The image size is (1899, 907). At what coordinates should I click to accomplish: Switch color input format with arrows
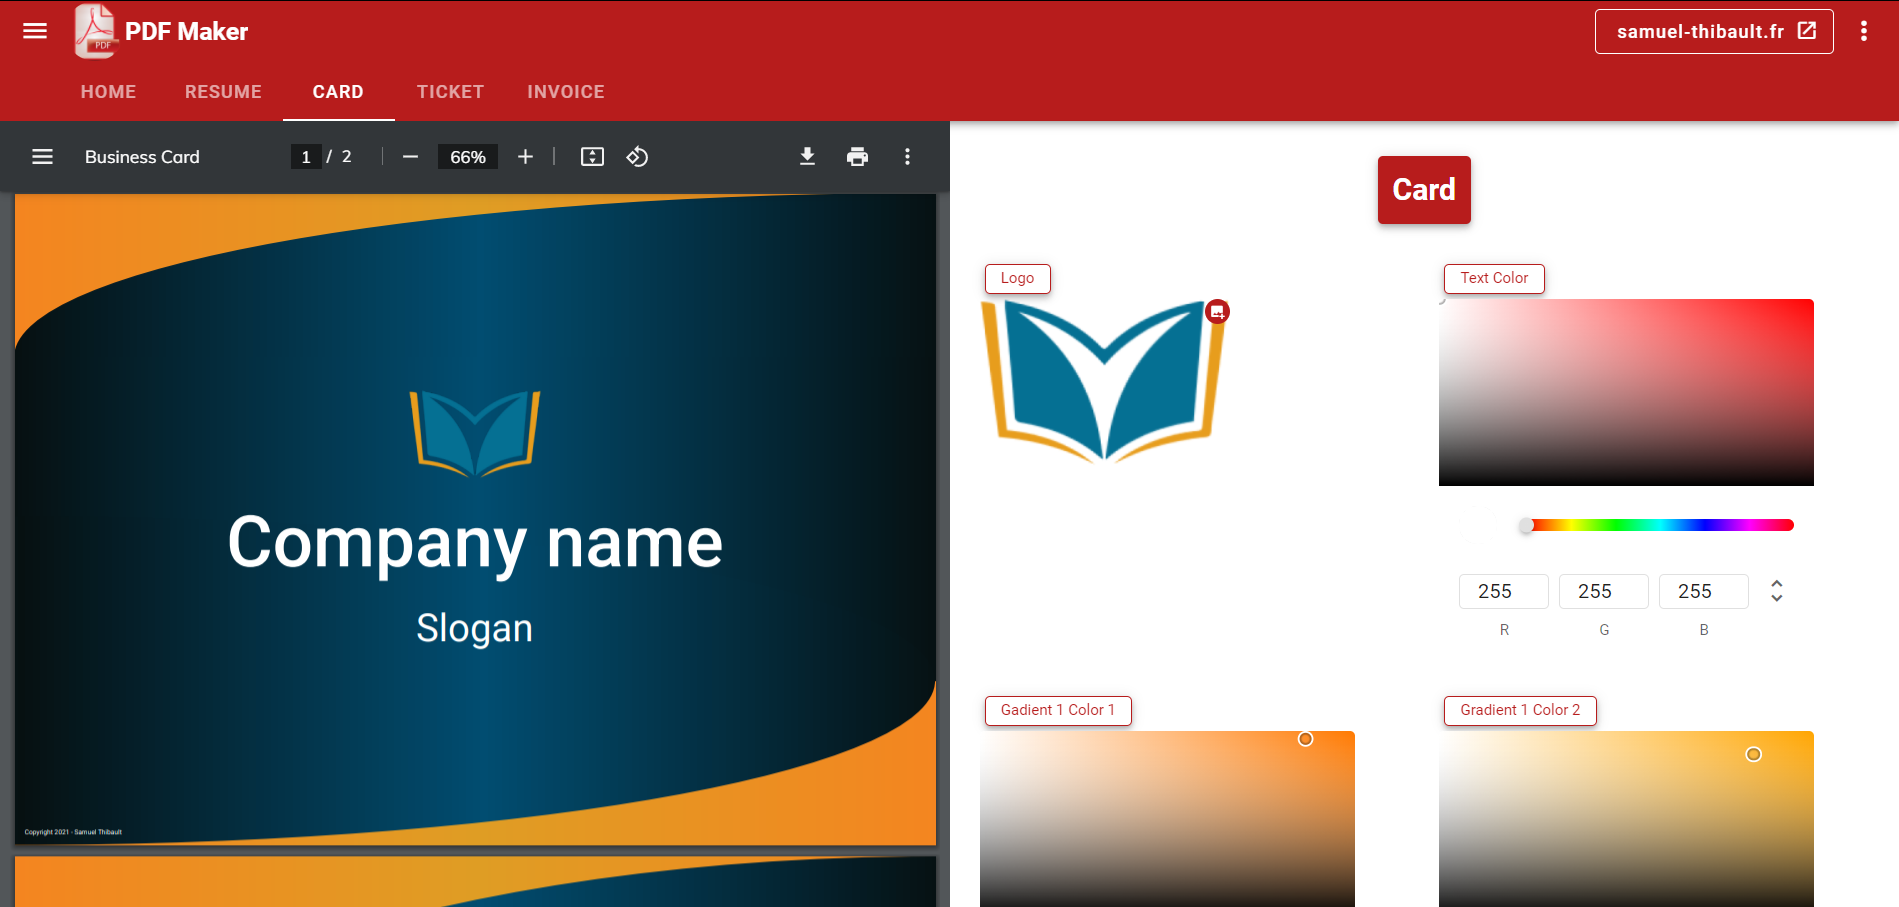1776,591
